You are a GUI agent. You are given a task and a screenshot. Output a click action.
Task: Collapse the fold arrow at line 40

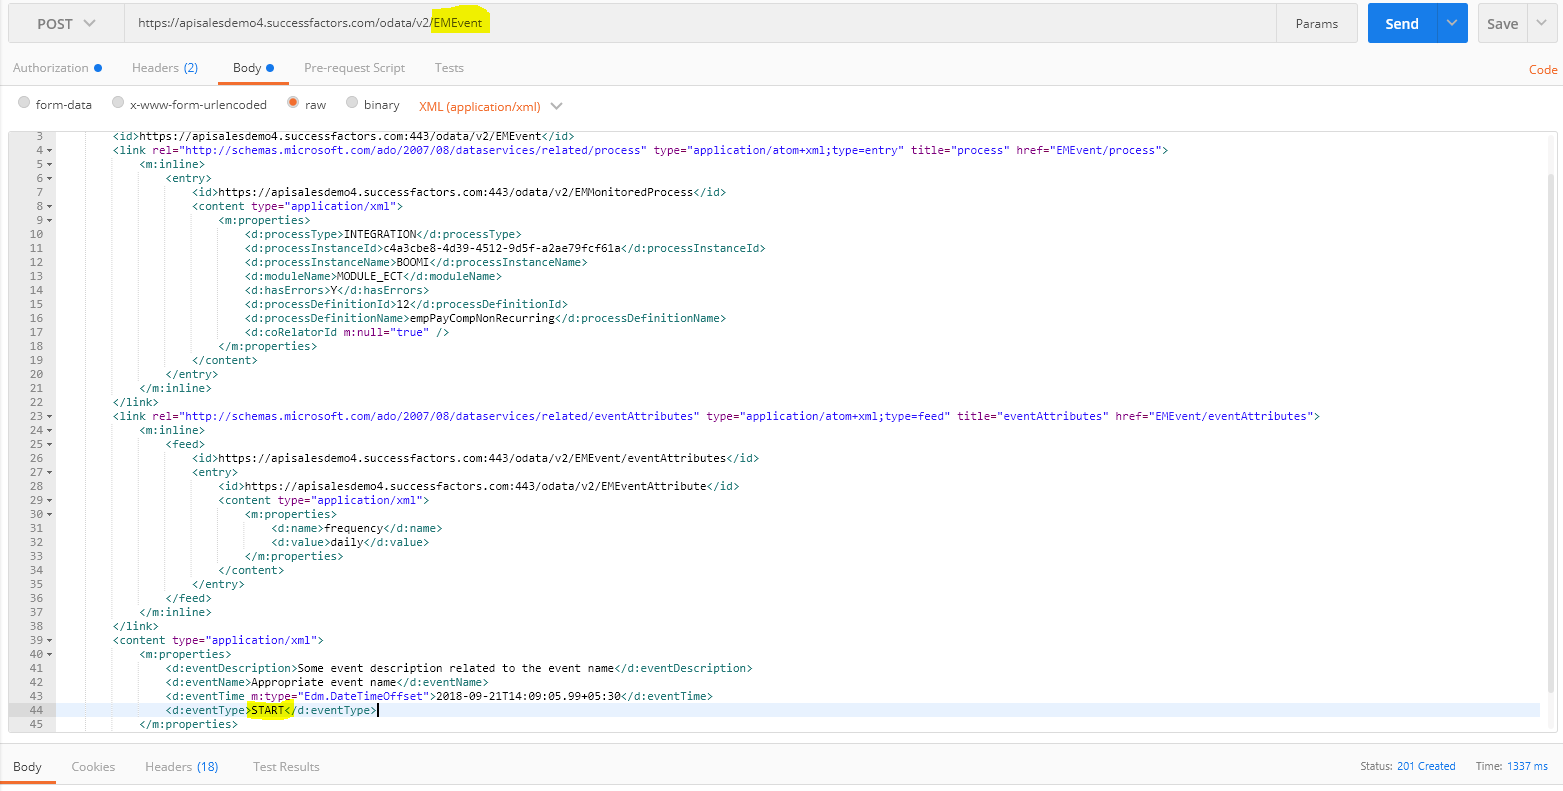(x=50, y=654)
